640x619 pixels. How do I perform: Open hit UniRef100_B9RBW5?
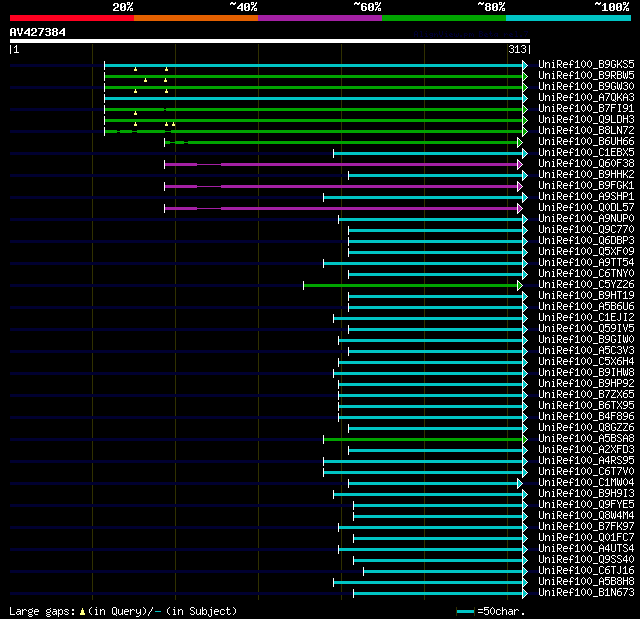pyautogui.click(x=586, y=75)
